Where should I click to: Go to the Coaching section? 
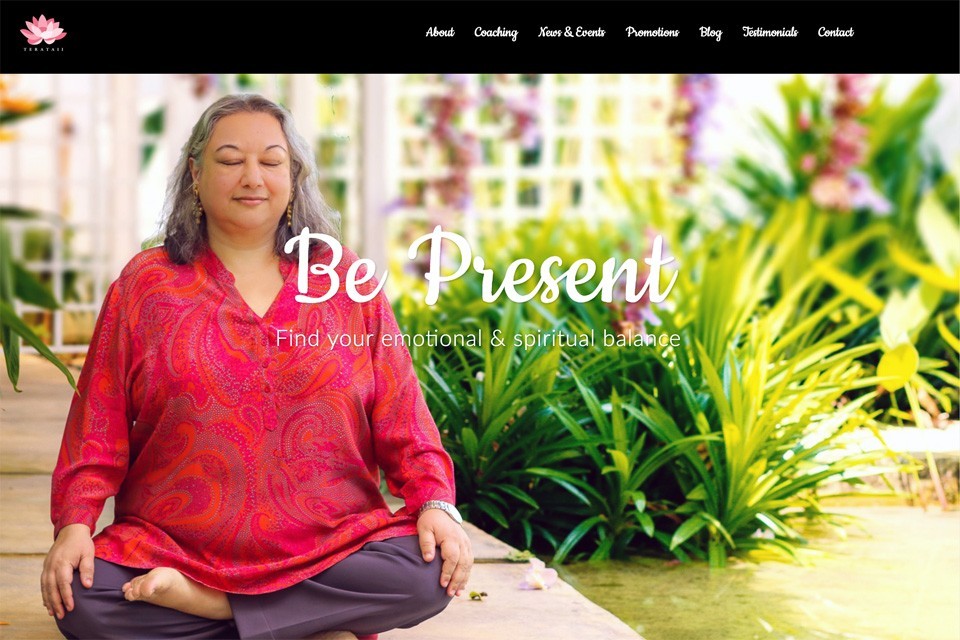click(x=495, y=32)
